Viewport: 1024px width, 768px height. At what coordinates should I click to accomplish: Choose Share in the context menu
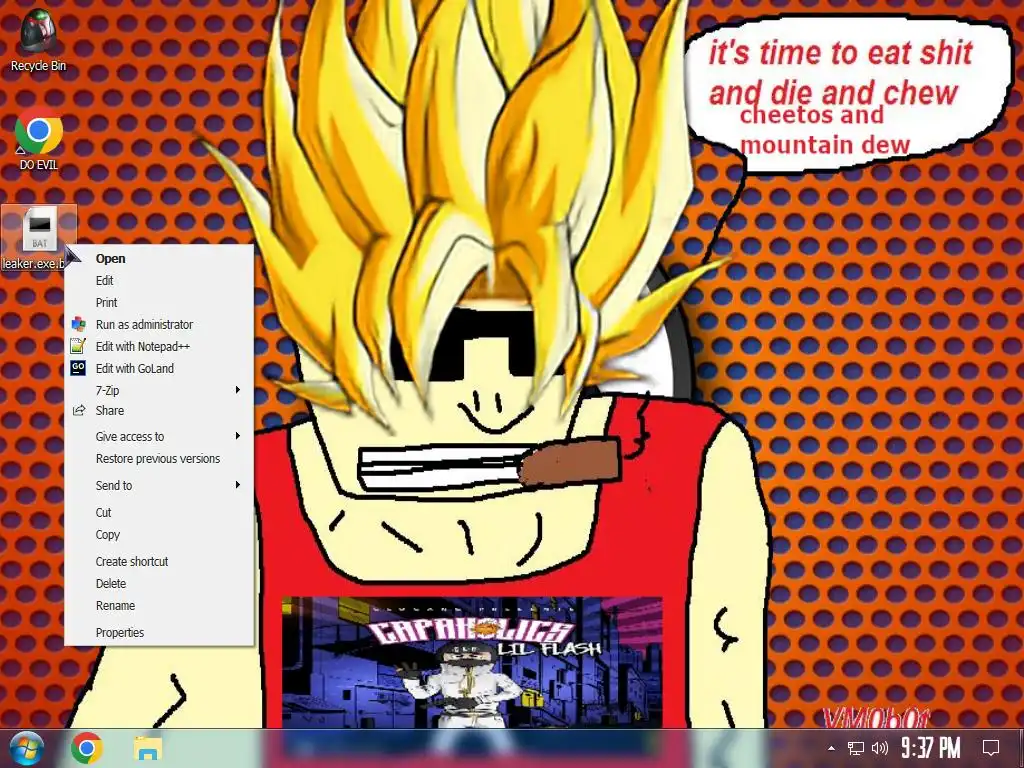(x=159, y=411)
